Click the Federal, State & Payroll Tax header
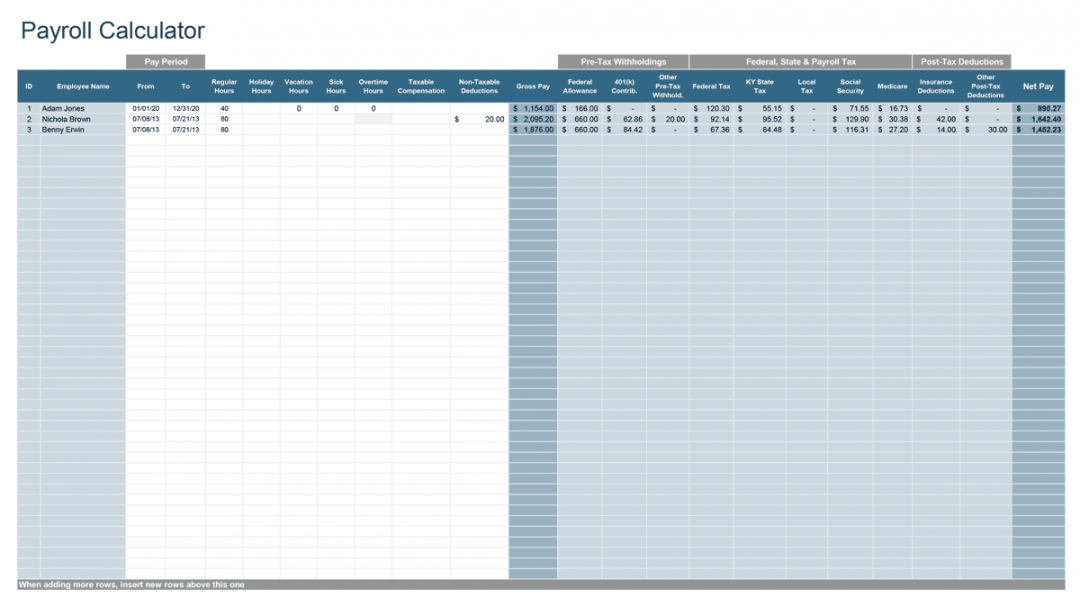 800,62
